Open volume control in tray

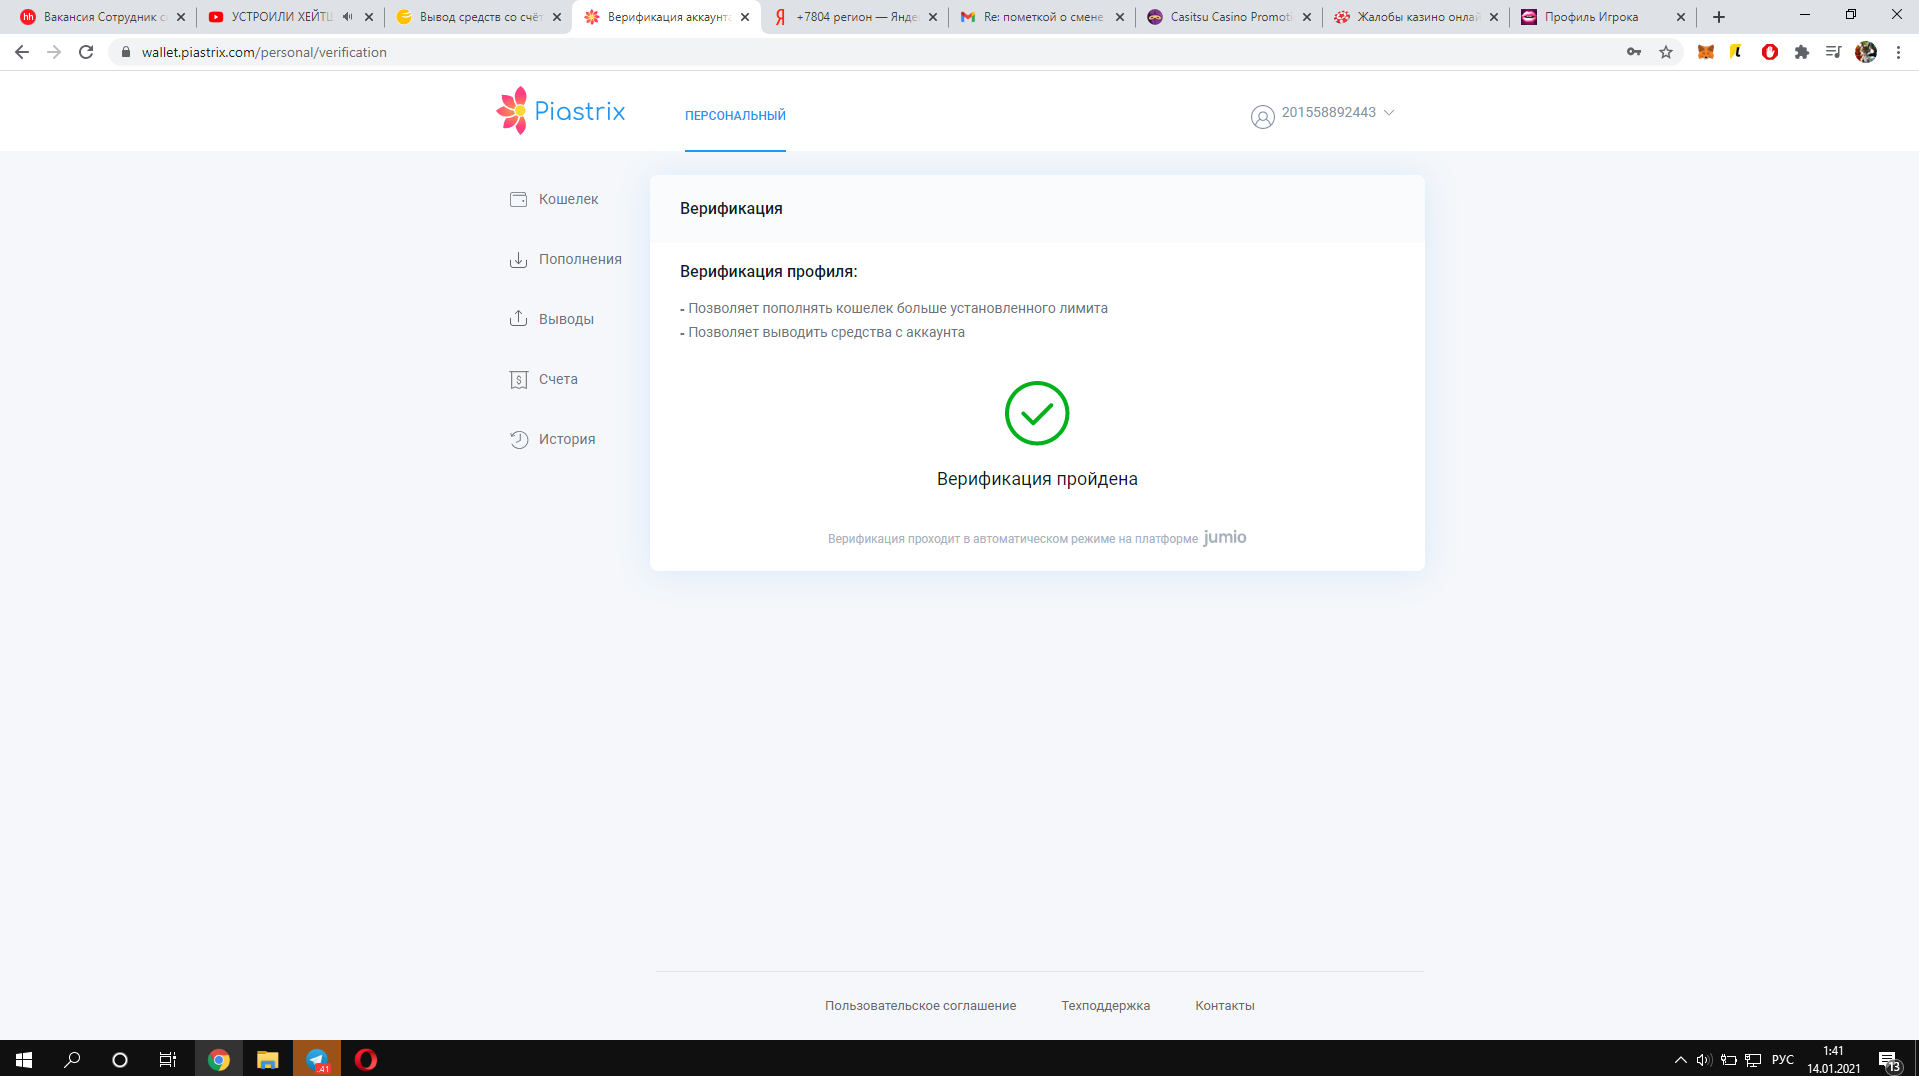pos(1704,1060)
